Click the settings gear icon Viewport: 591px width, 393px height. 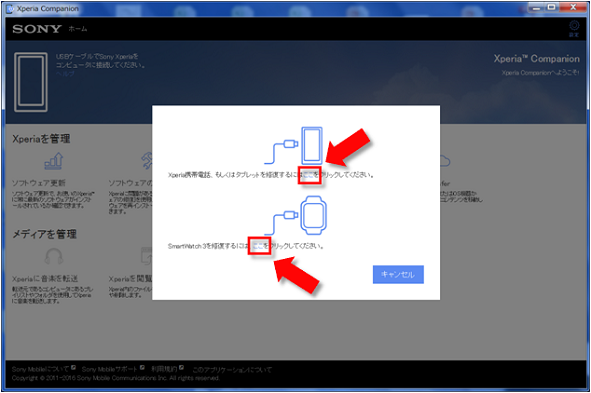click(x=574, y=26)
